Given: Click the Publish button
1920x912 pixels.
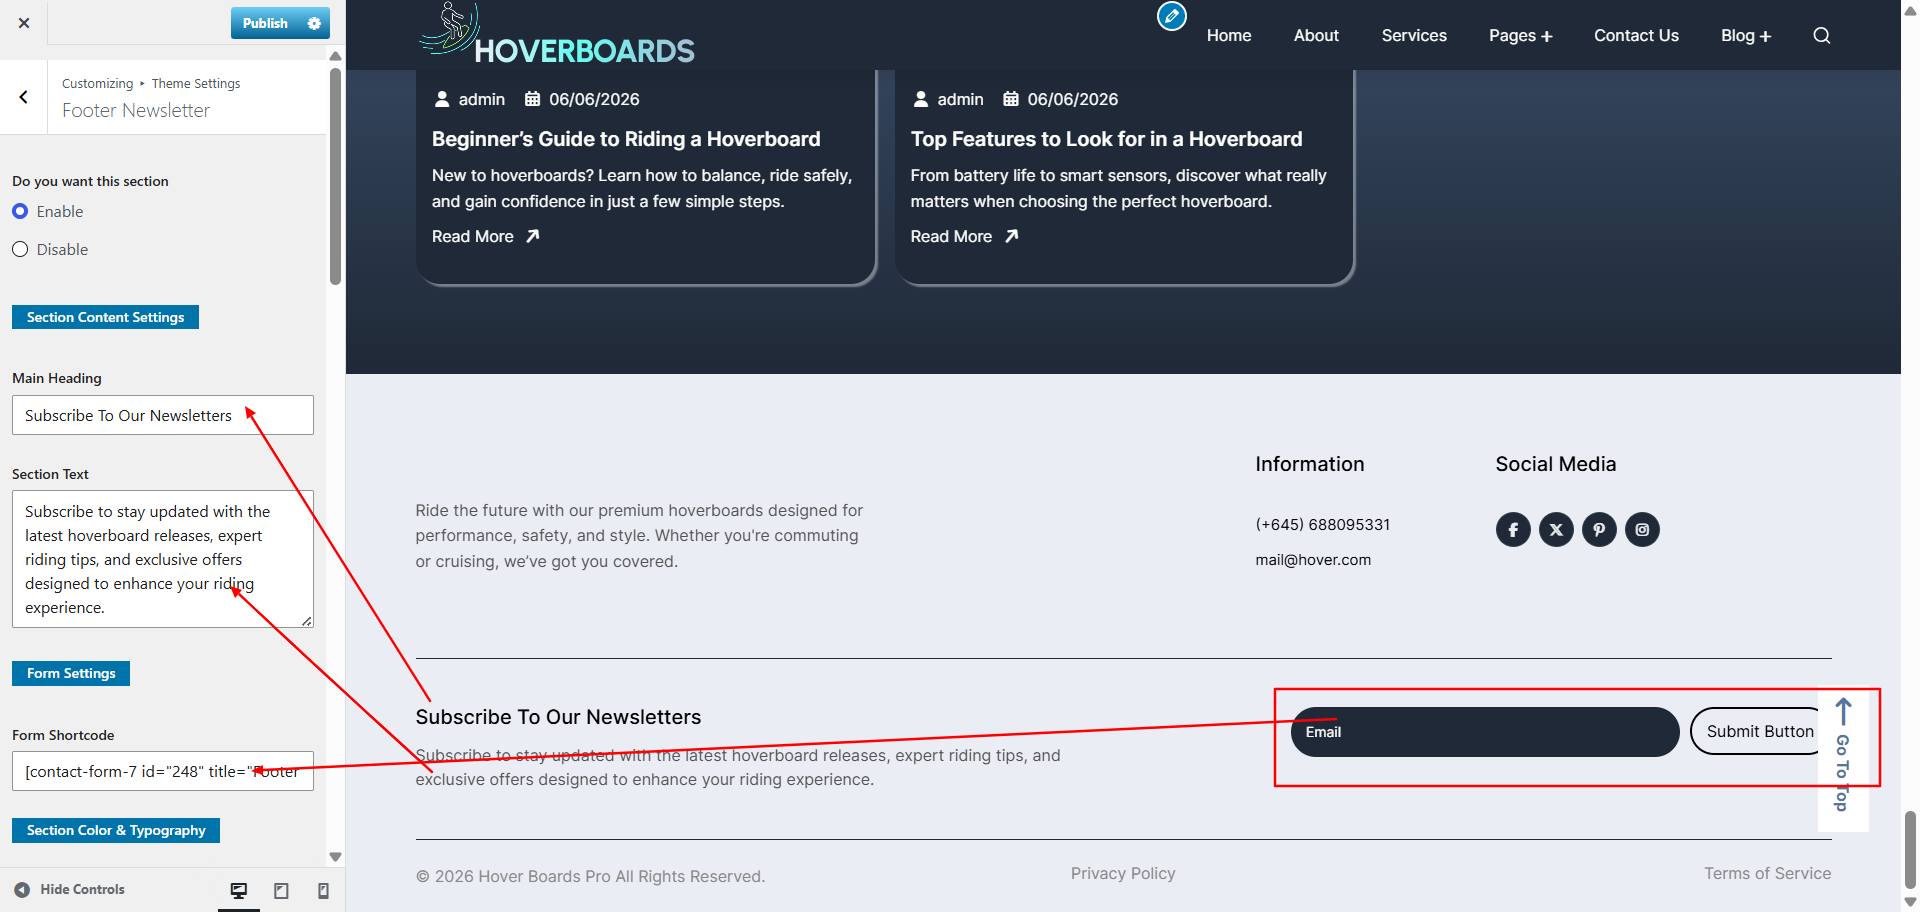Looking at the screenshot, I should (265, 23).
